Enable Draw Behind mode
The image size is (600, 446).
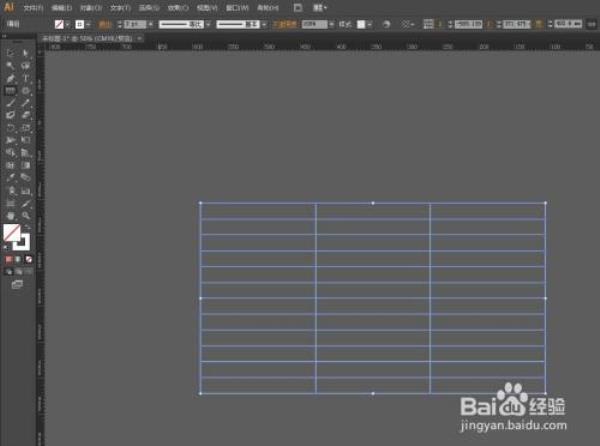pos(18,272)
